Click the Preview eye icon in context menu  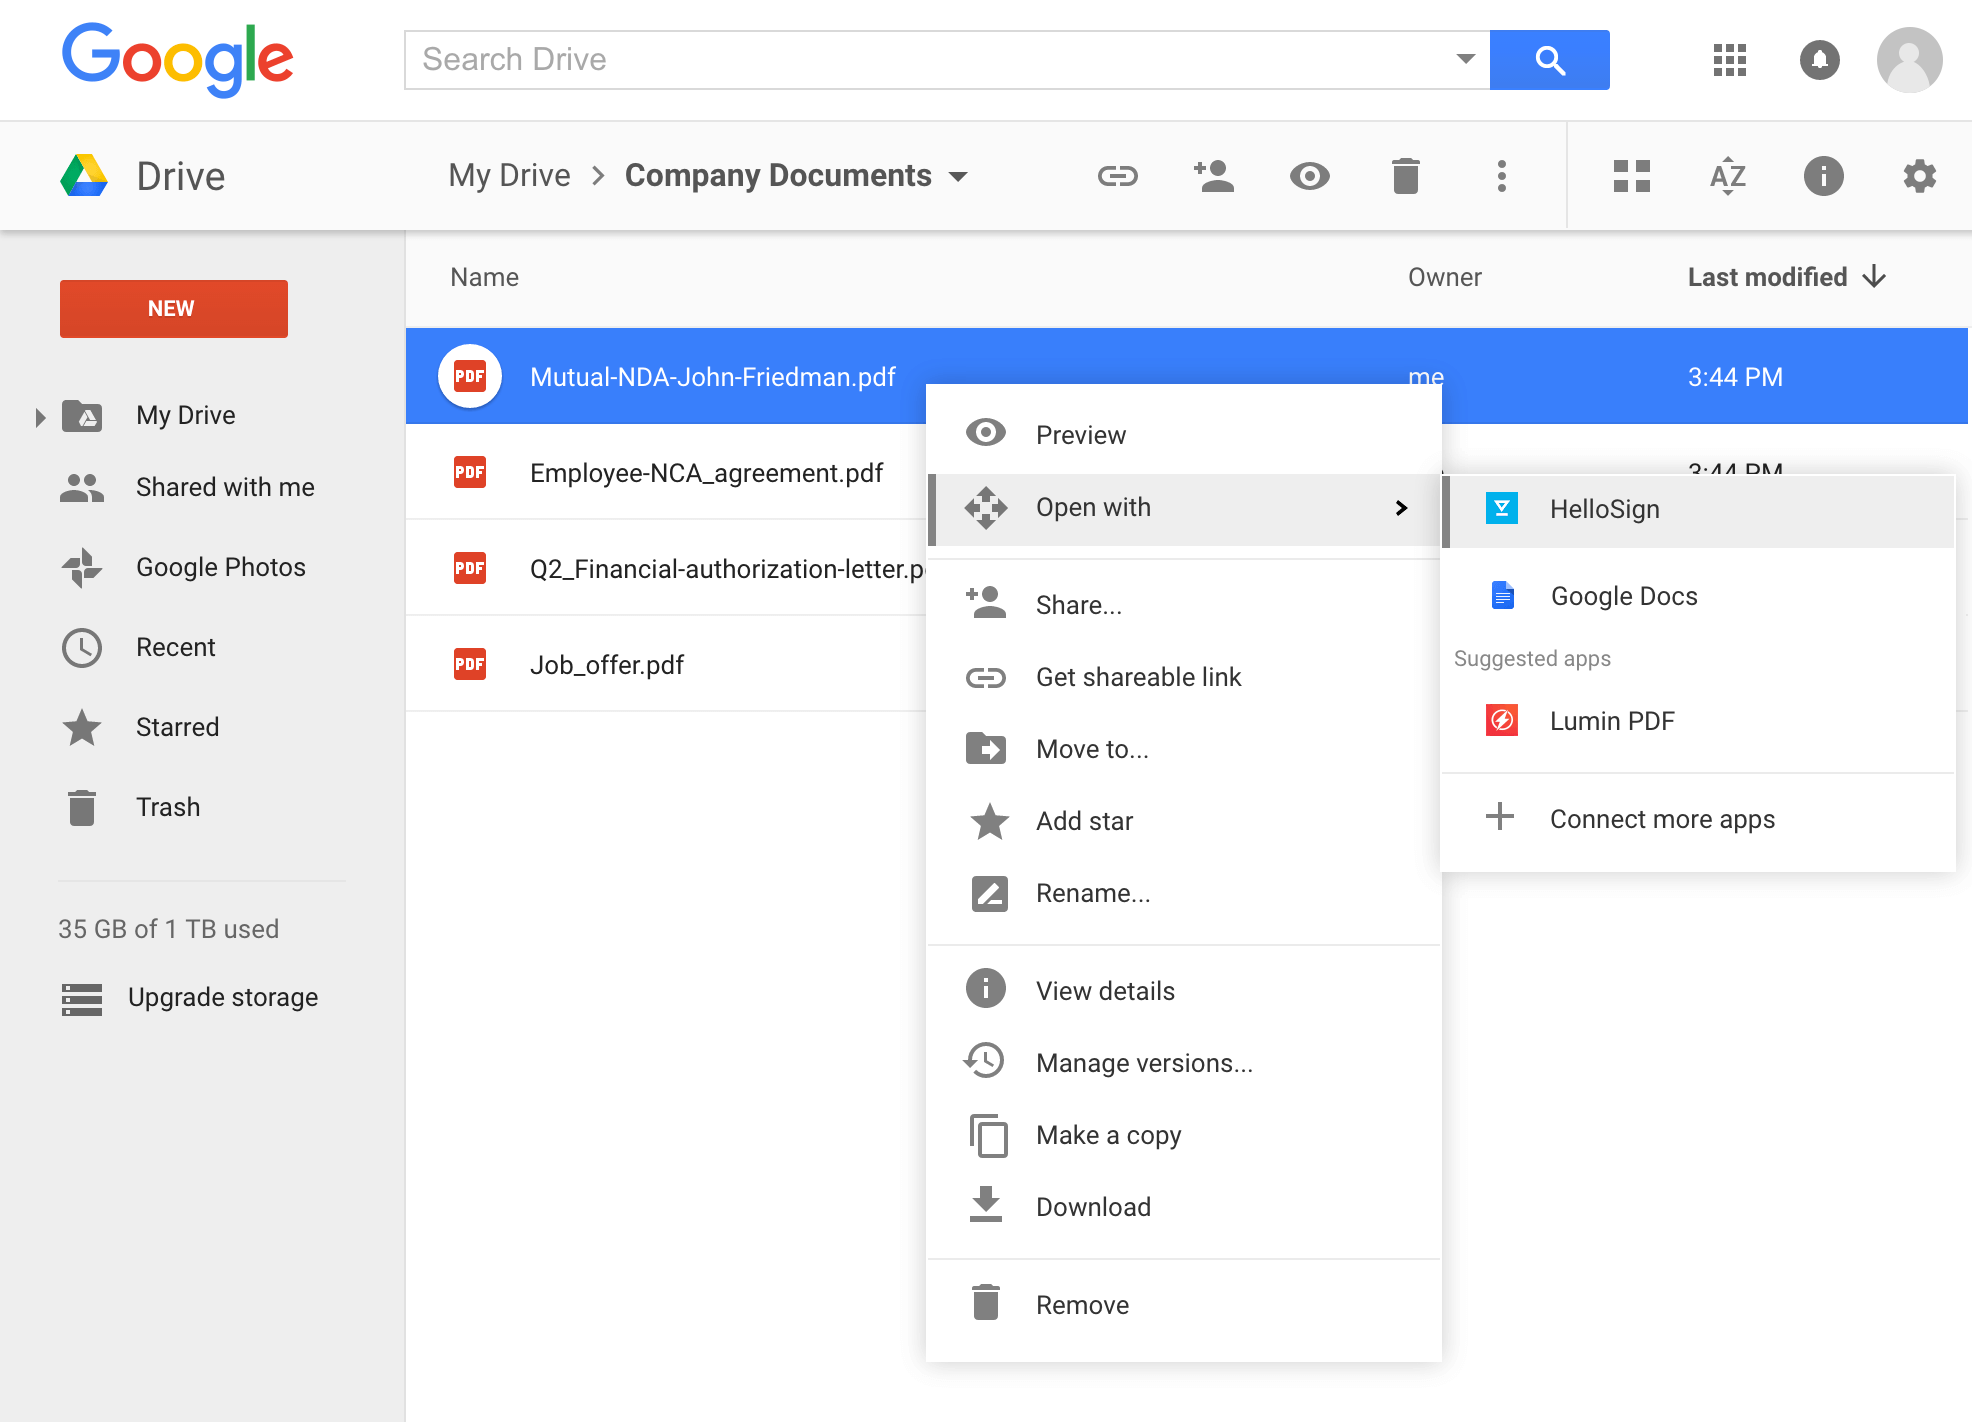click(x=986, y=433)
